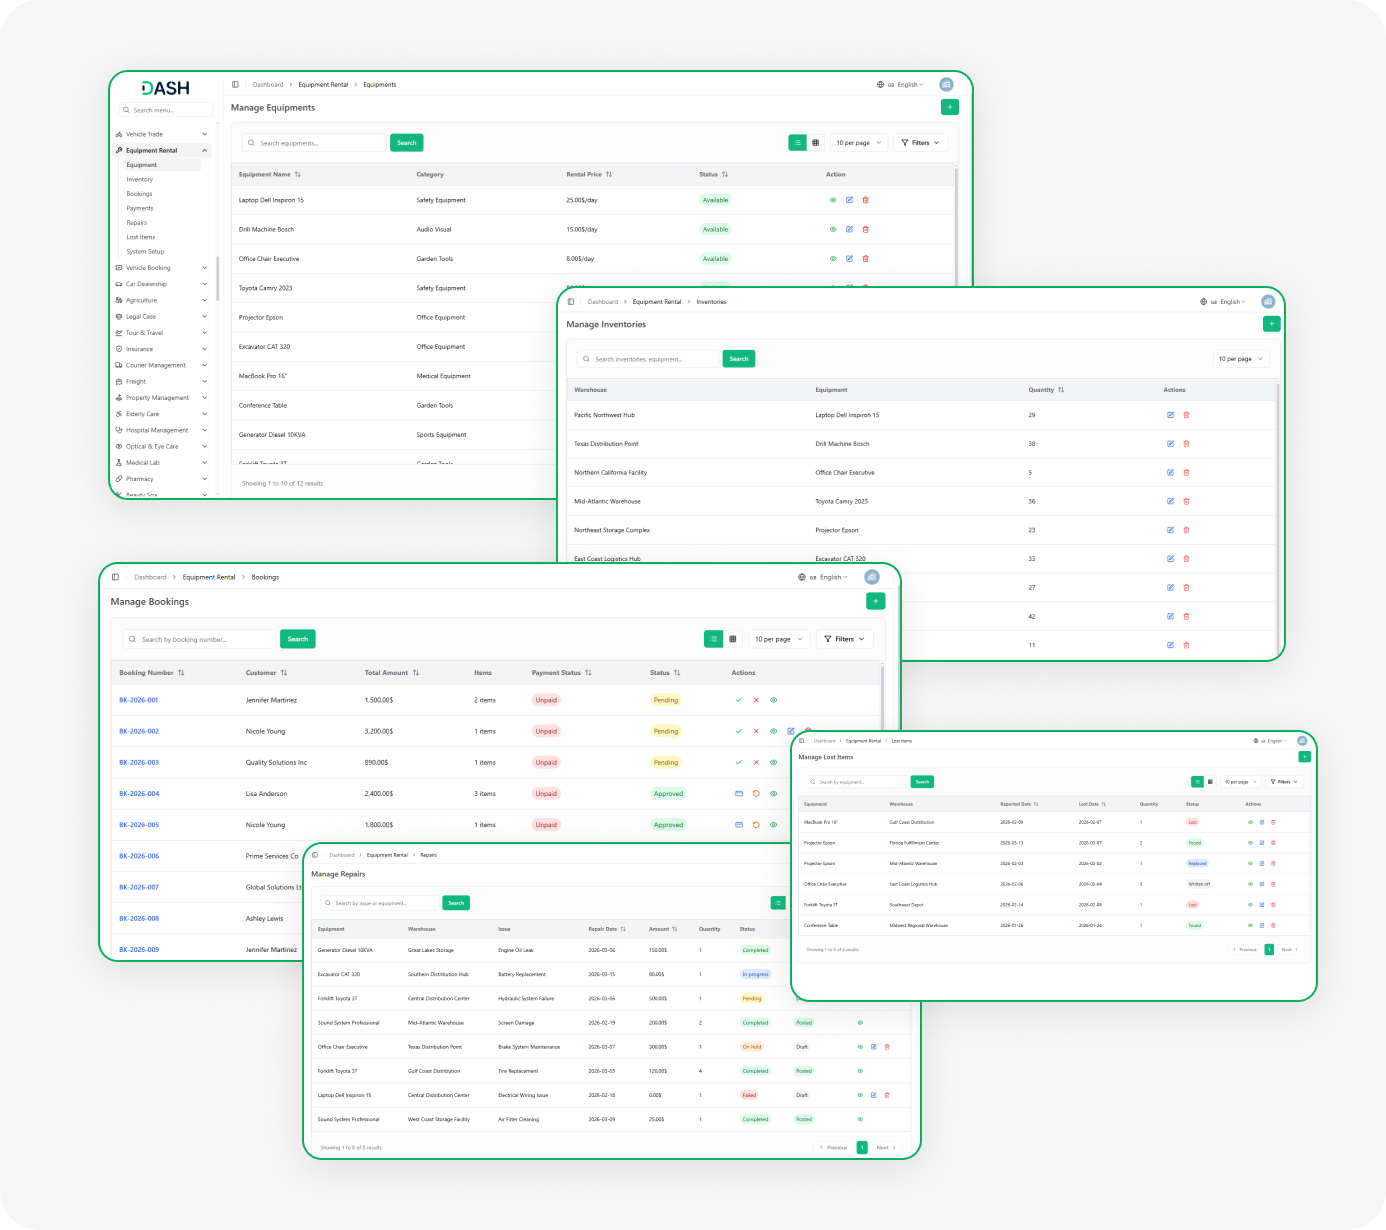Edit the Drill Machine Bosch equipment row

849,229
